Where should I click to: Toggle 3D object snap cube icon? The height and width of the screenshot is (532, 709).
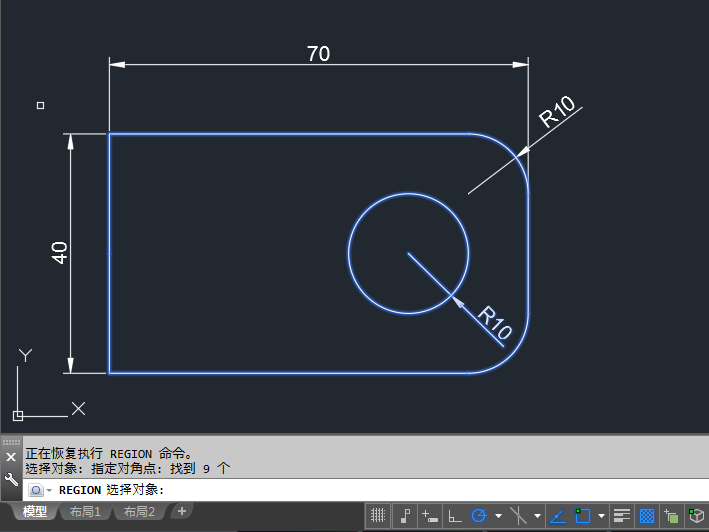point(697,515)
